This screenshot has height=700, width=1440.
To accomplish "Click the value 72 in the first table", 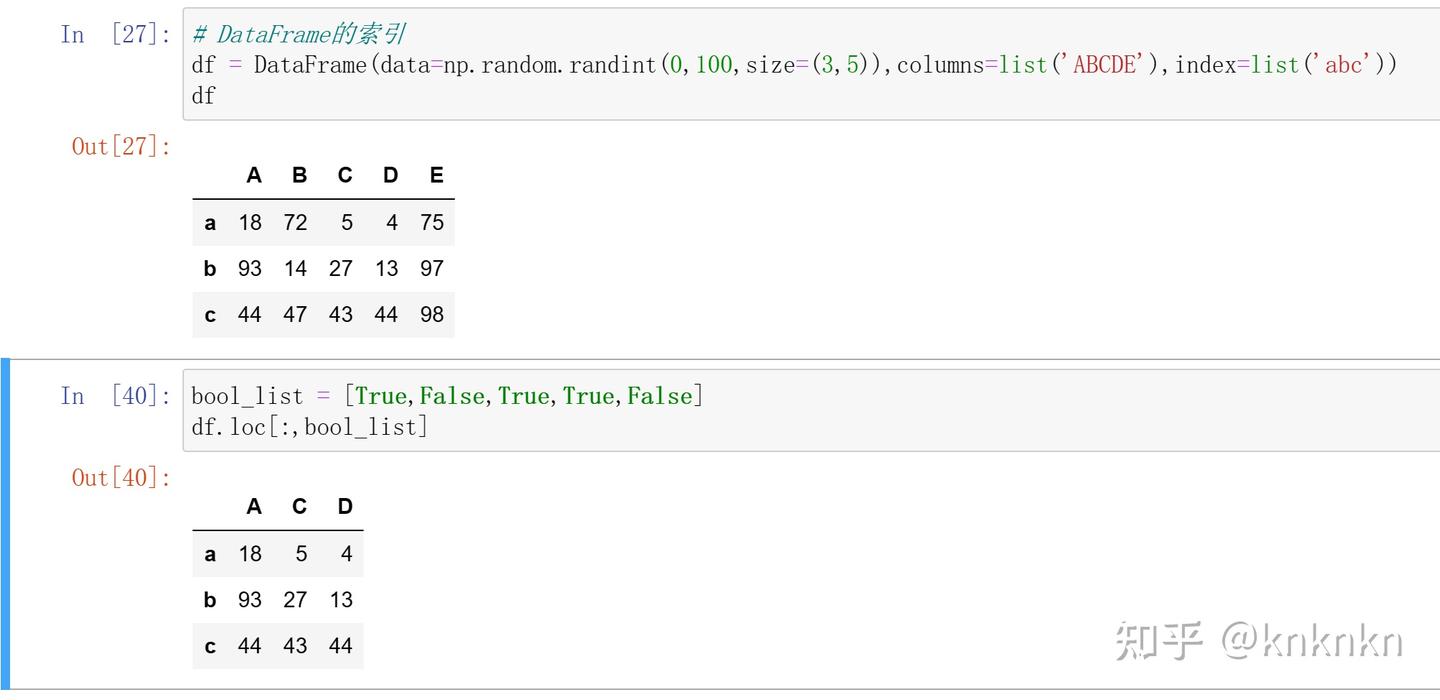I will coord(295,222).
